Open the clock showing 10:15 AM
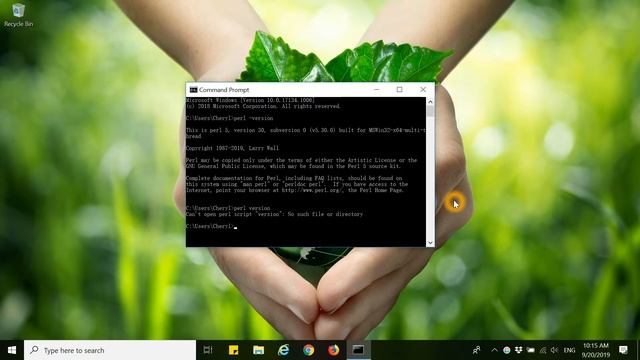Screen dimensions: 640x360 pyautogui.click(x=596, y=350)
